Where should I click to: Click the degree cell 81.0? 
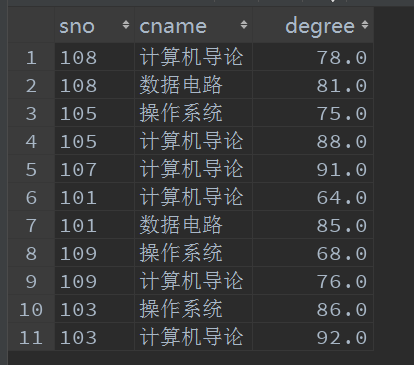click(x=313, y=85)
